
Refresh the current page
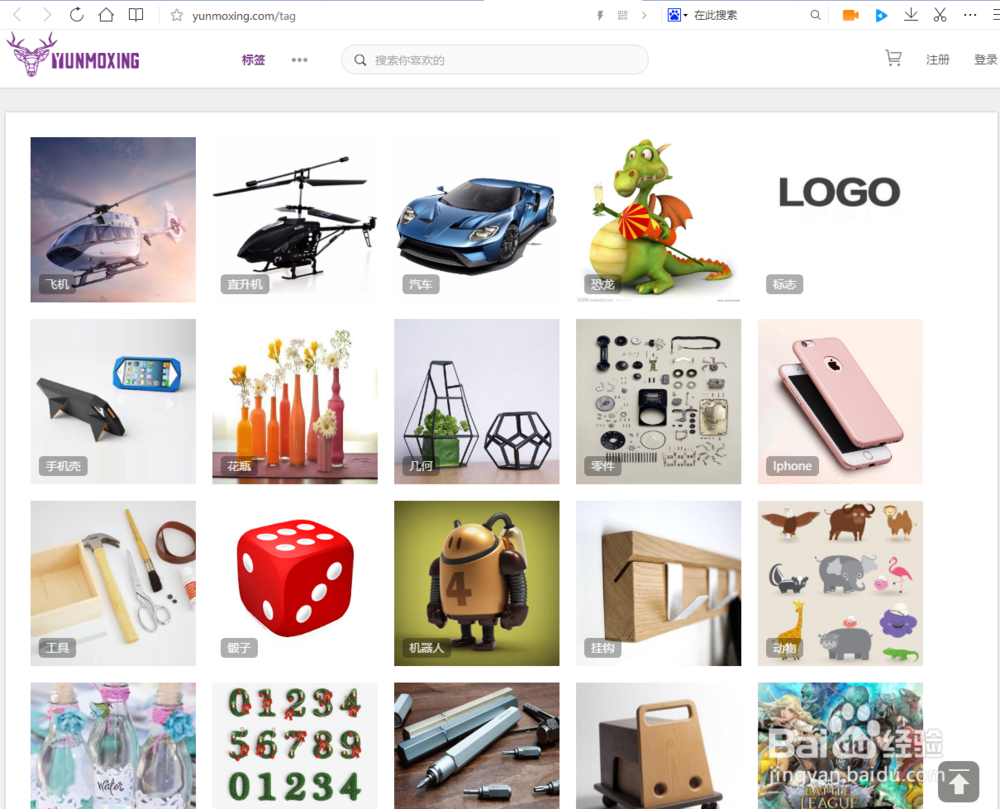77,15
